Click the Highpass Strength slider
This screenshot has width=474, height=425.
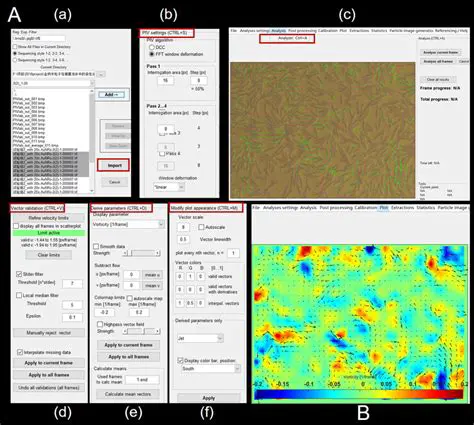tap(142, 331)
